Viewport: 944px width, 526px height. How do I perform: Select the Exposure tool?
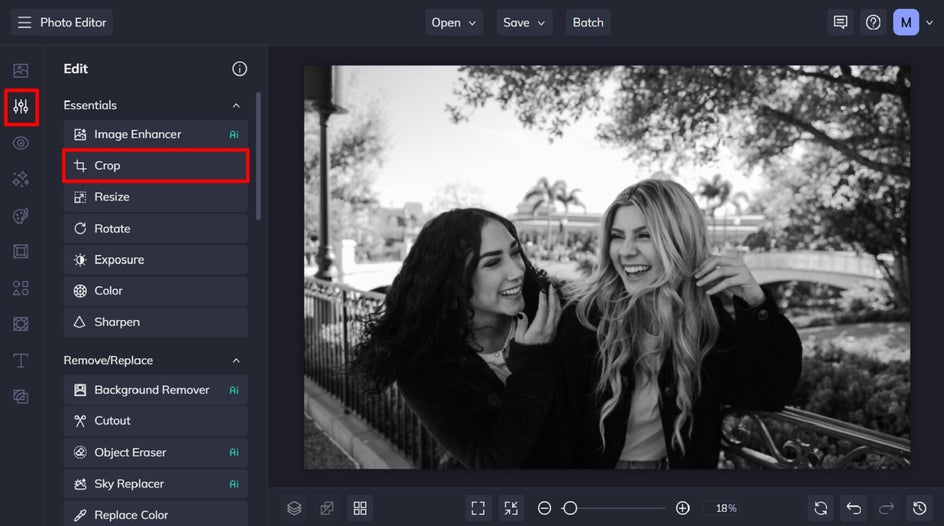(155, 260)
